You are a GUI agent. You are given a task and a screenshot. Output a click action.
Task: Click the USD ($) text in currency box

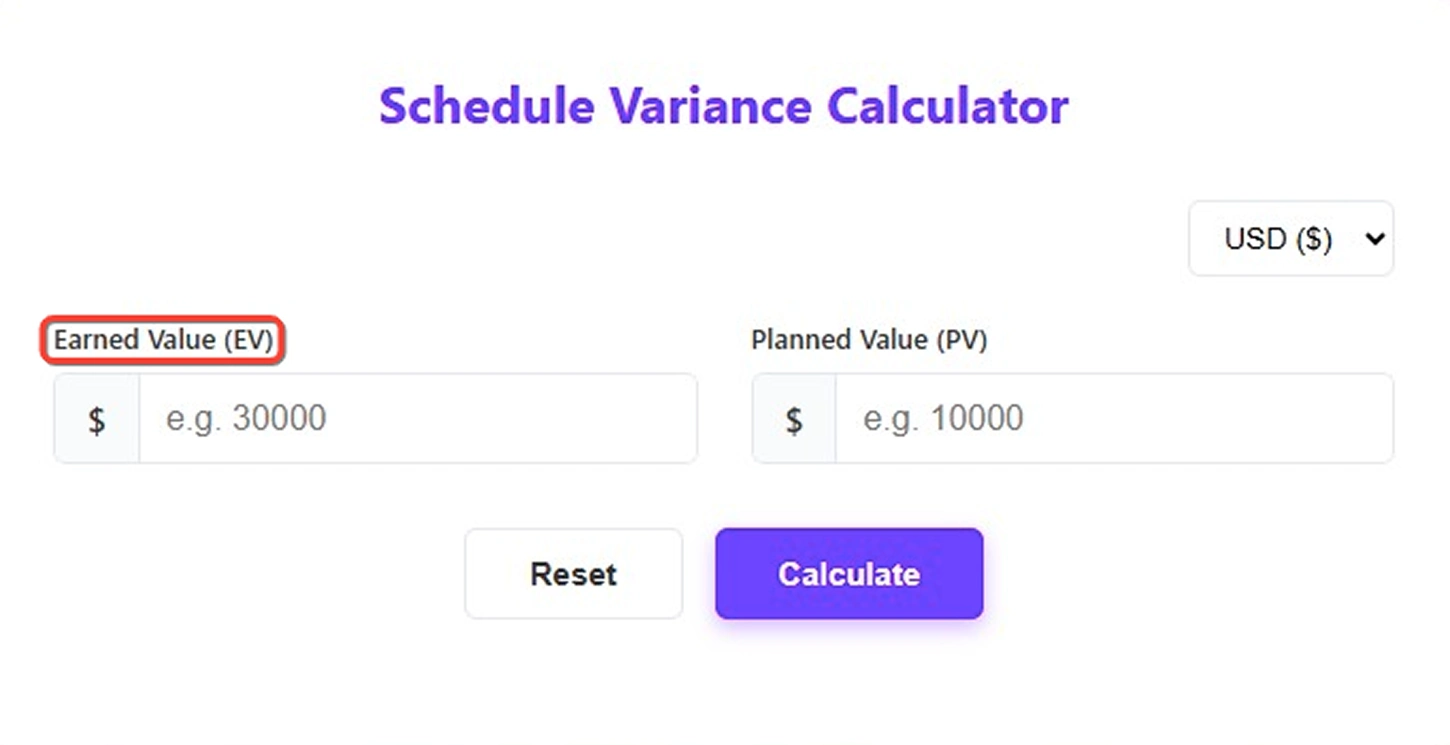(1277, 238)
